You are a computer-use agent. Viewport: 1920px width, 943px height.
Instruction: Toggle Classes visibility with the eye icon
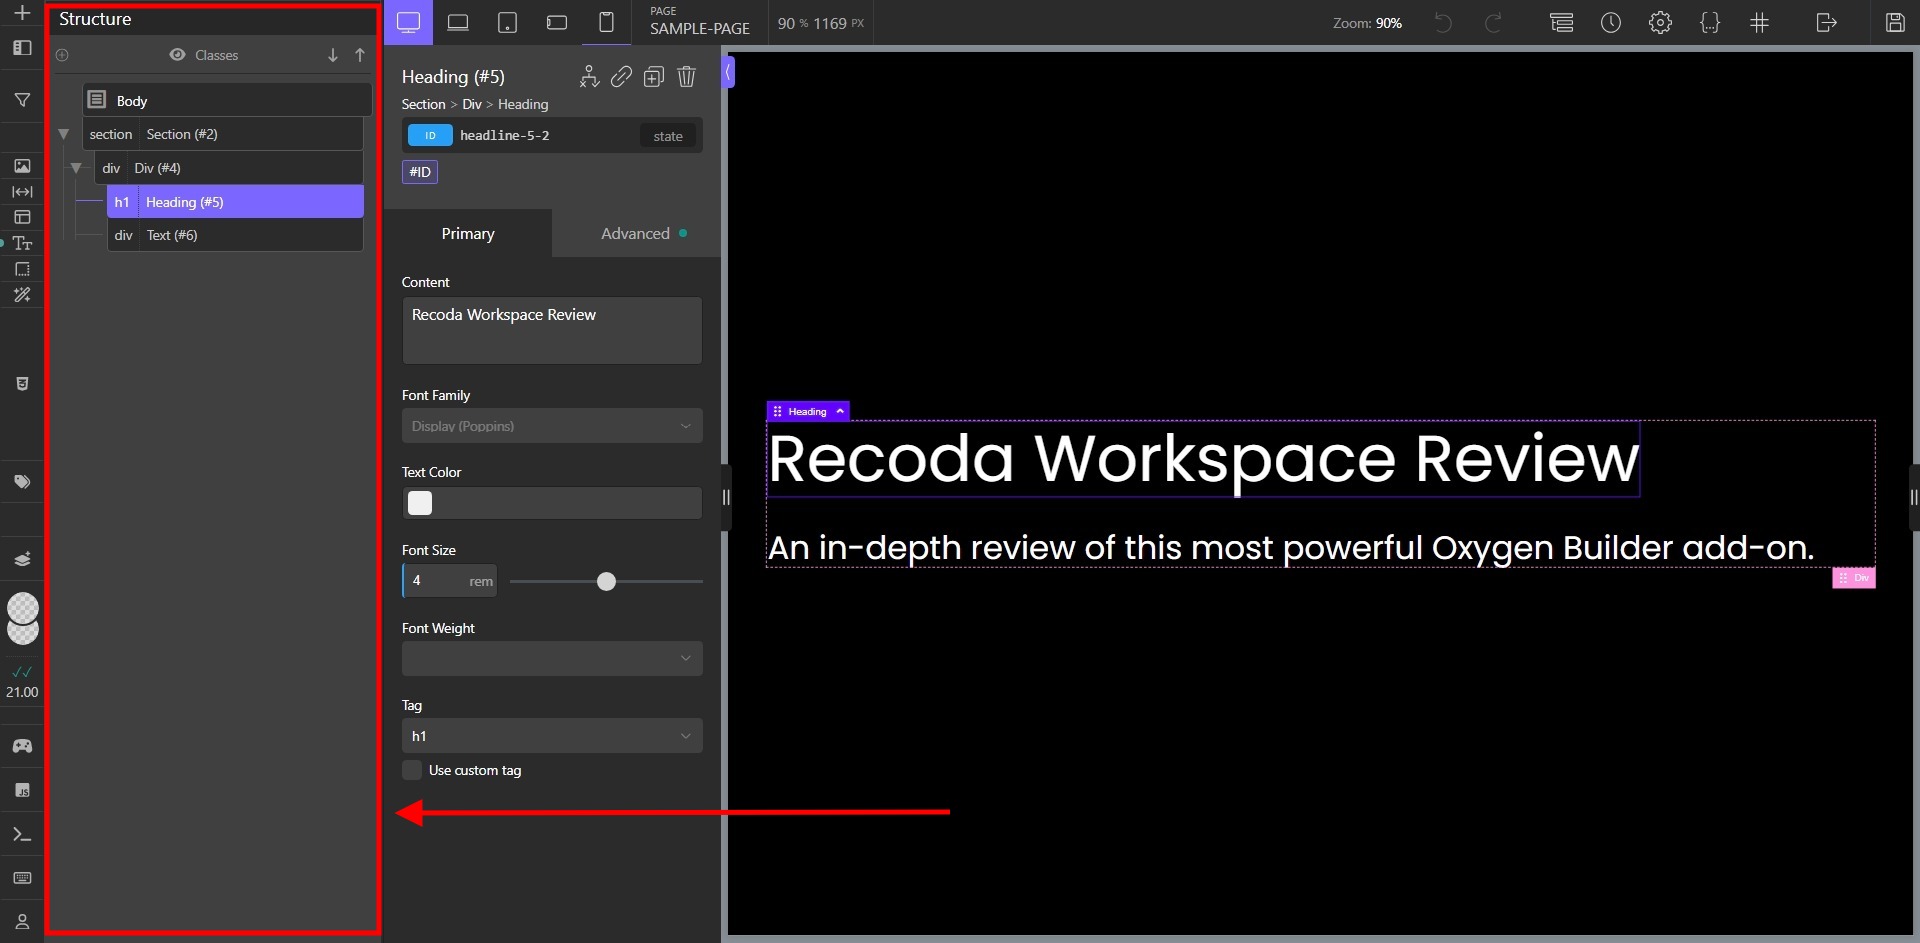[178, 55]
